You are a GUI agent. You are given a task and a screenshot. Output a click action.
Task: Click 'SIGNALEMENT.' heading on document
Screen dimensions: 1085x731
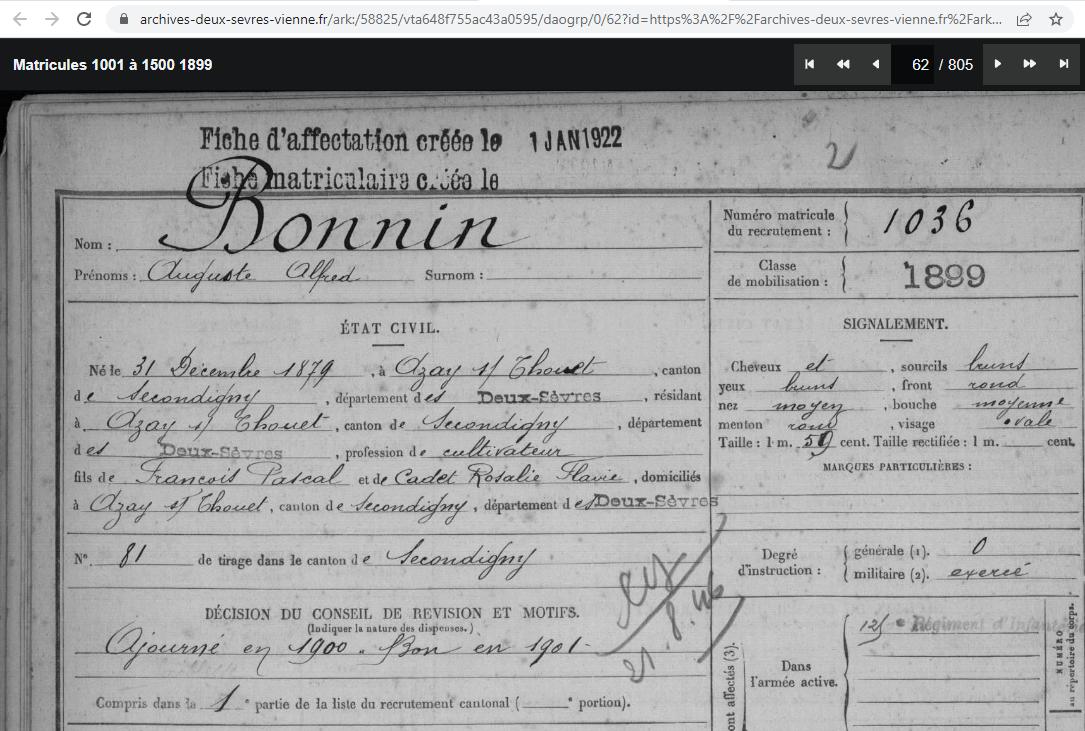pos(895,324)
